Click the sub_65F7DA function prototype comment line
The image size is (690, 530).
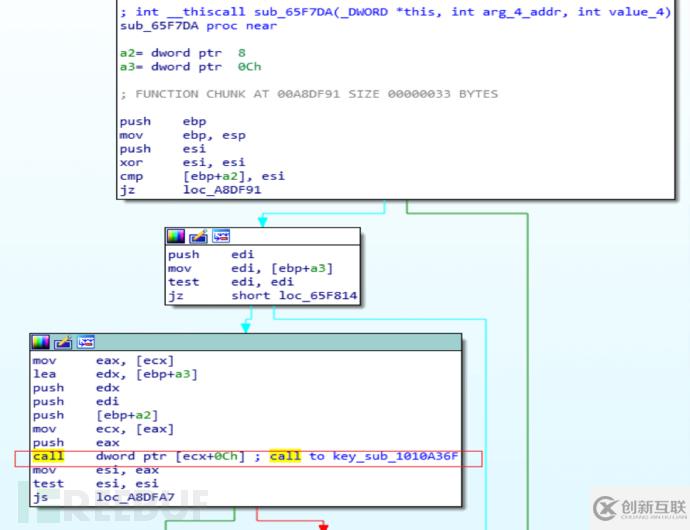(x=395, y=12)
